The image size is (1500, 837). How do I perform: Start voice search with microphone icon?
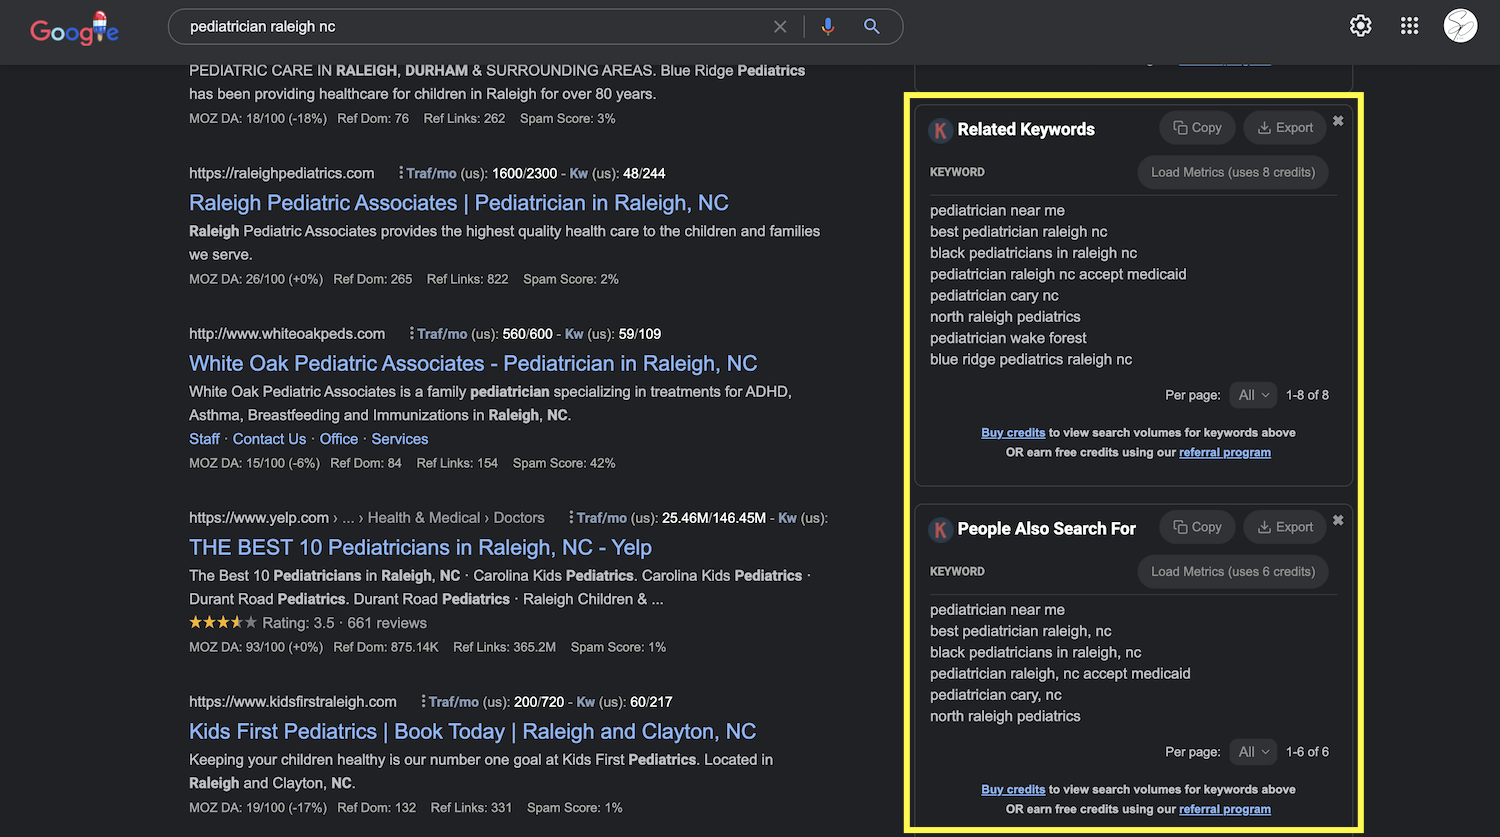click(827, 27)
